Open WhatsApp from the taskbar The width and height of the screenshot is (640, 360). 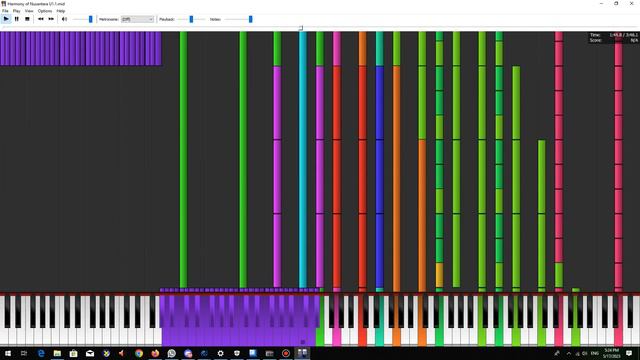pyautogui.click(x=171, y=353)
